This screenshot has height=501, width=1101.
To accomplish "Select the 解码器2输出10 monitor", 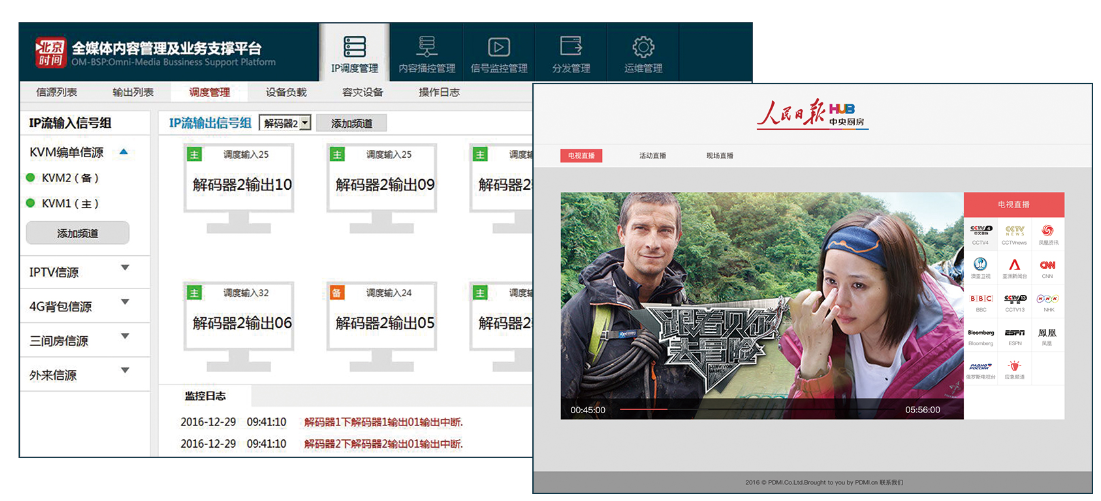I will coord(241,184).
